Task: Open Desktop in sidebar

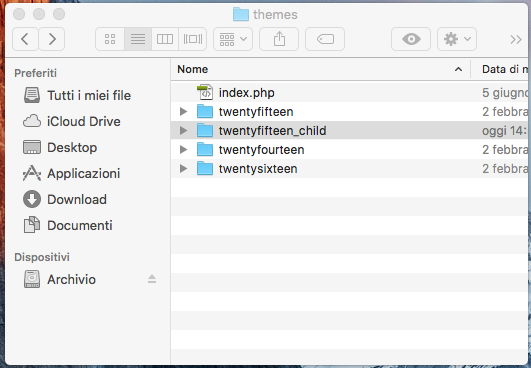Action: (x=60, y=148)
